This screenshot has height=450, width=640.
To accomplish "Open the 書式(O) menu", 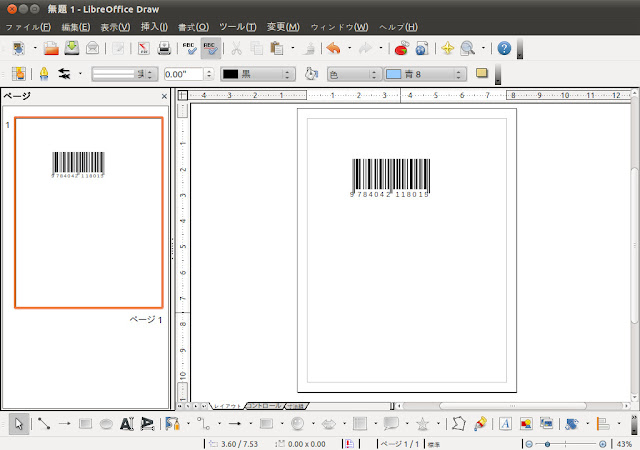I will [x=193, y=27].
